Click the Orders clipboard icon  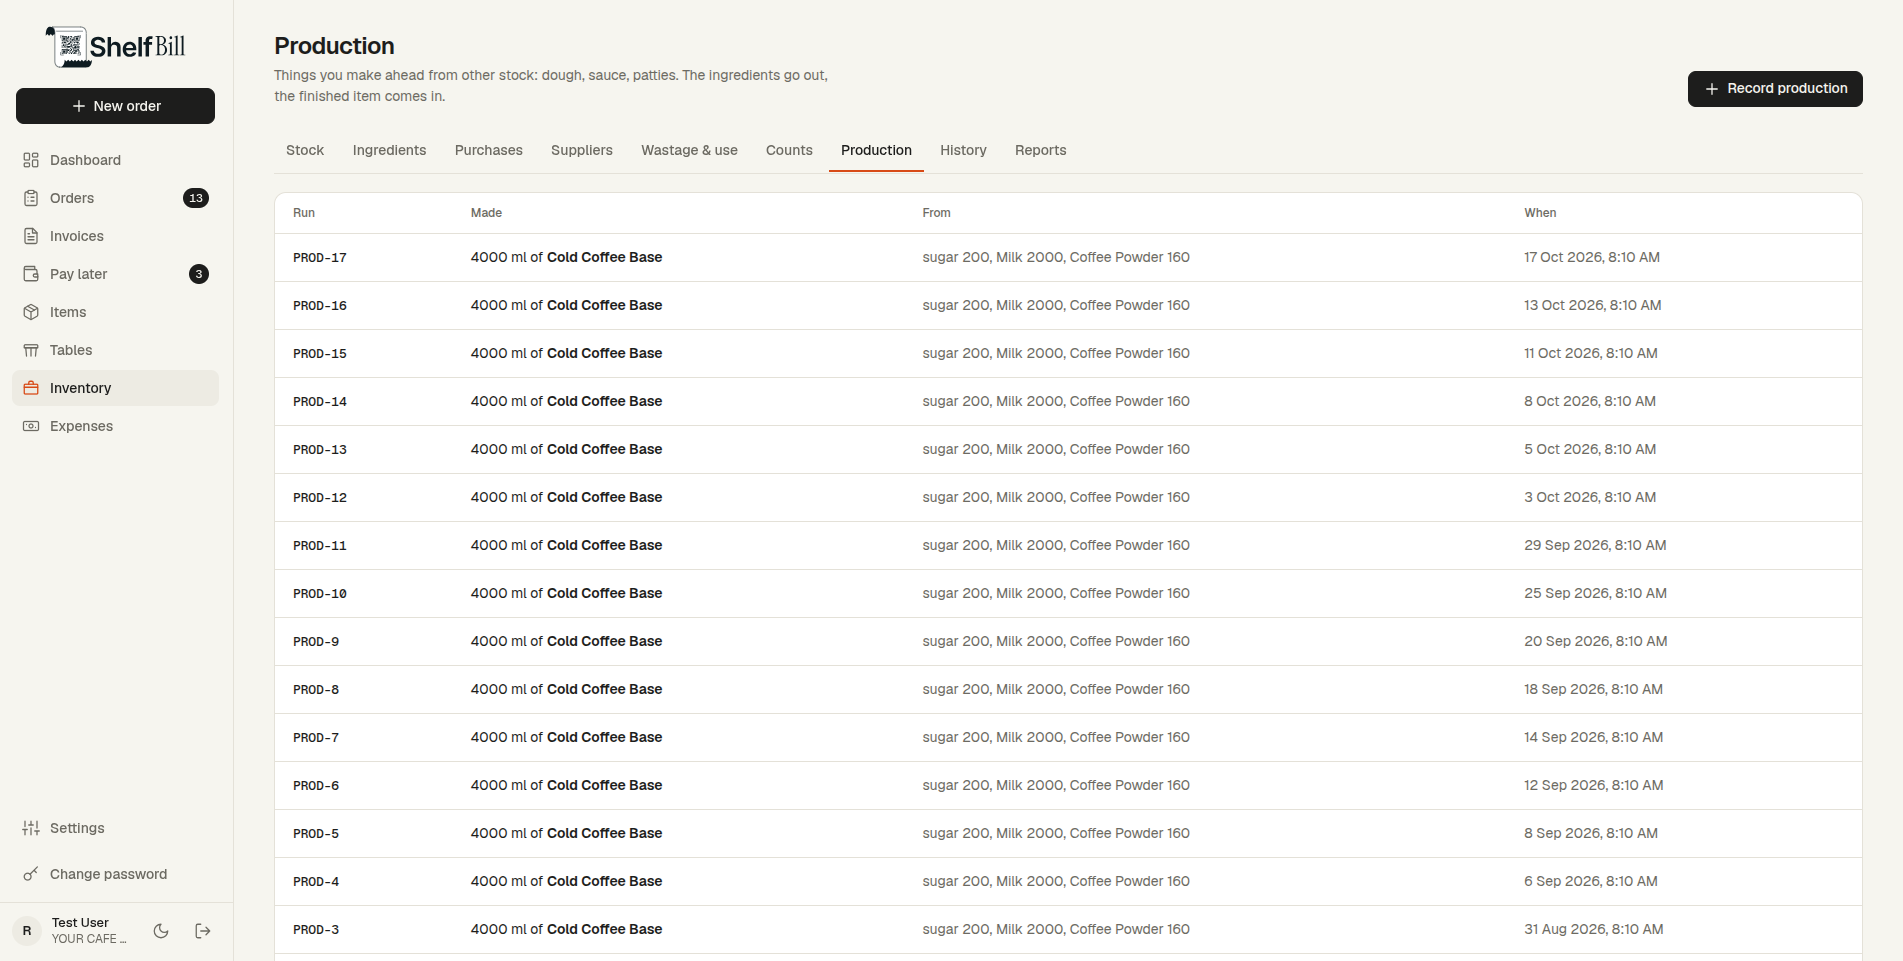coord(31,198)
